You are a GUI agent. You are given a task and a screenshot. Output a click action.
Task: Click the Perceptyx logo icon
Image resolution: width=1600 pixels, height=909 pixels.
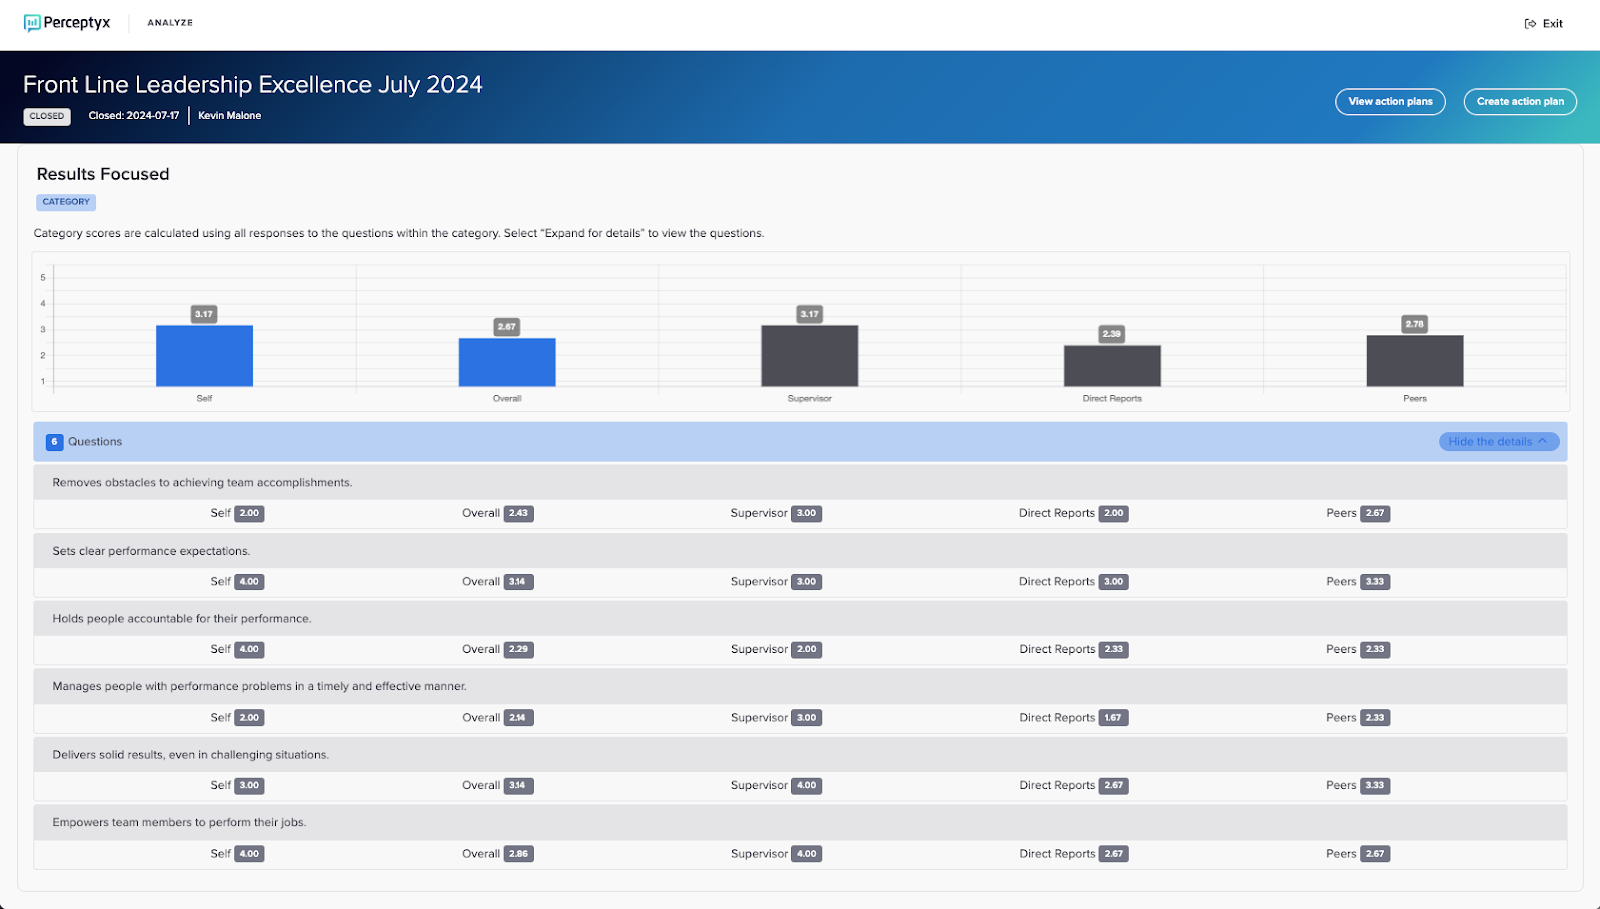pyautogui.click(x=32, y=23)
